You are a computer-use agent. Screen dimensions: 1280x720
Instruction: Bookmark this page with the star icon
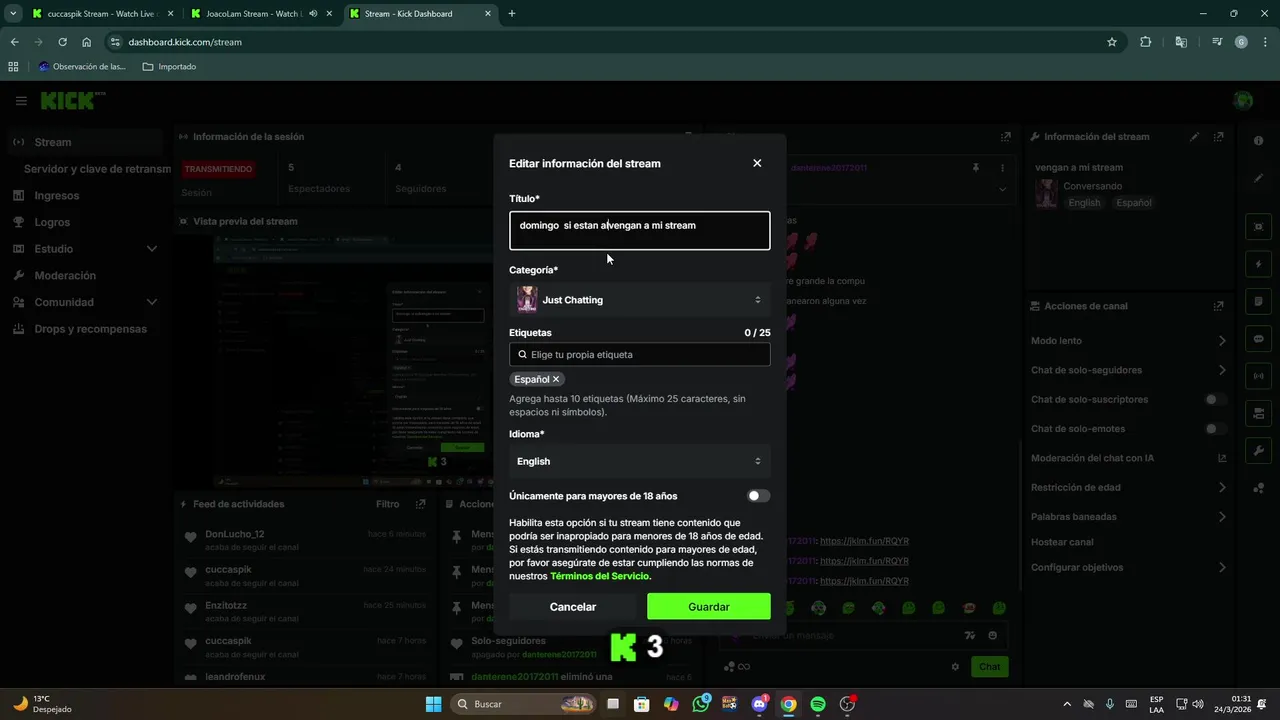(1112, 42)
